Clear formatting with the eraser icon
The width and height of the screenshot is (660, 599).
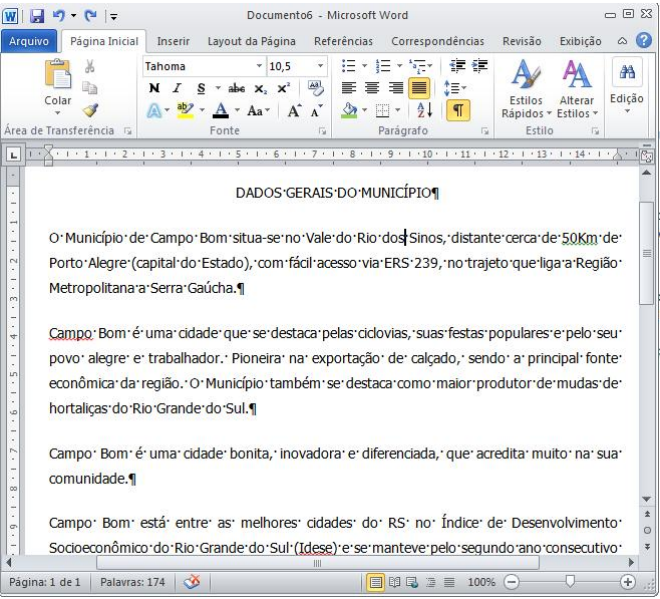[x=316, y=88]
